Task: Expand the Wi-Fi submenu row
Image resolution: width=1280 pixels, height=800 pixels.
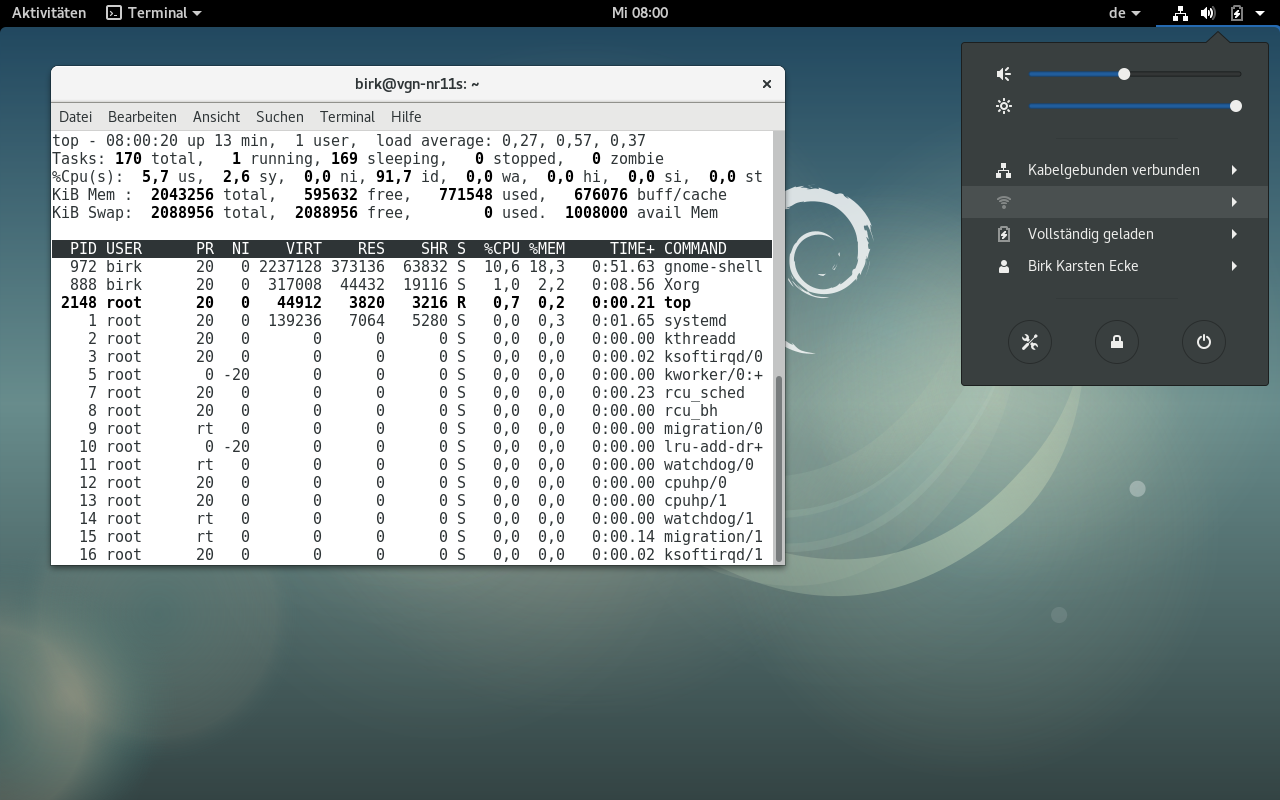Action: [1115, 202]
